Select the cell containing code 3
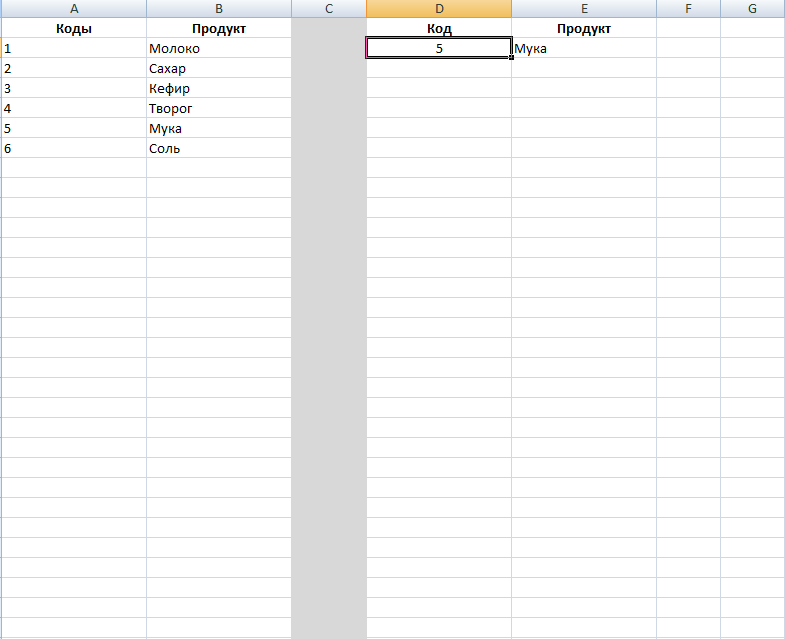This screenshot has width=785, height=639. [x=74, y=88]
